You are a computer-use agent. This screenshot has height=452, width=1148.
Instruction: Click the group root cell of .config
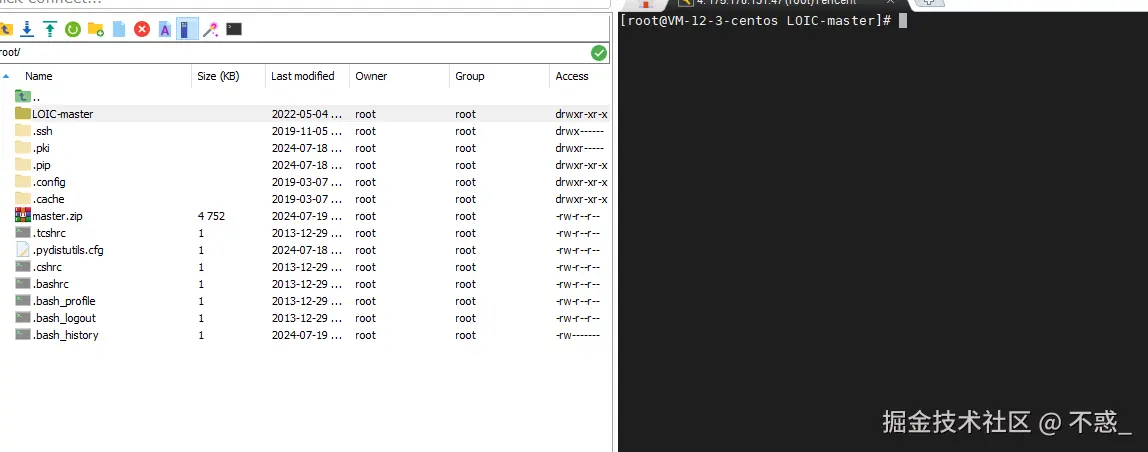[x=465, y=182]
